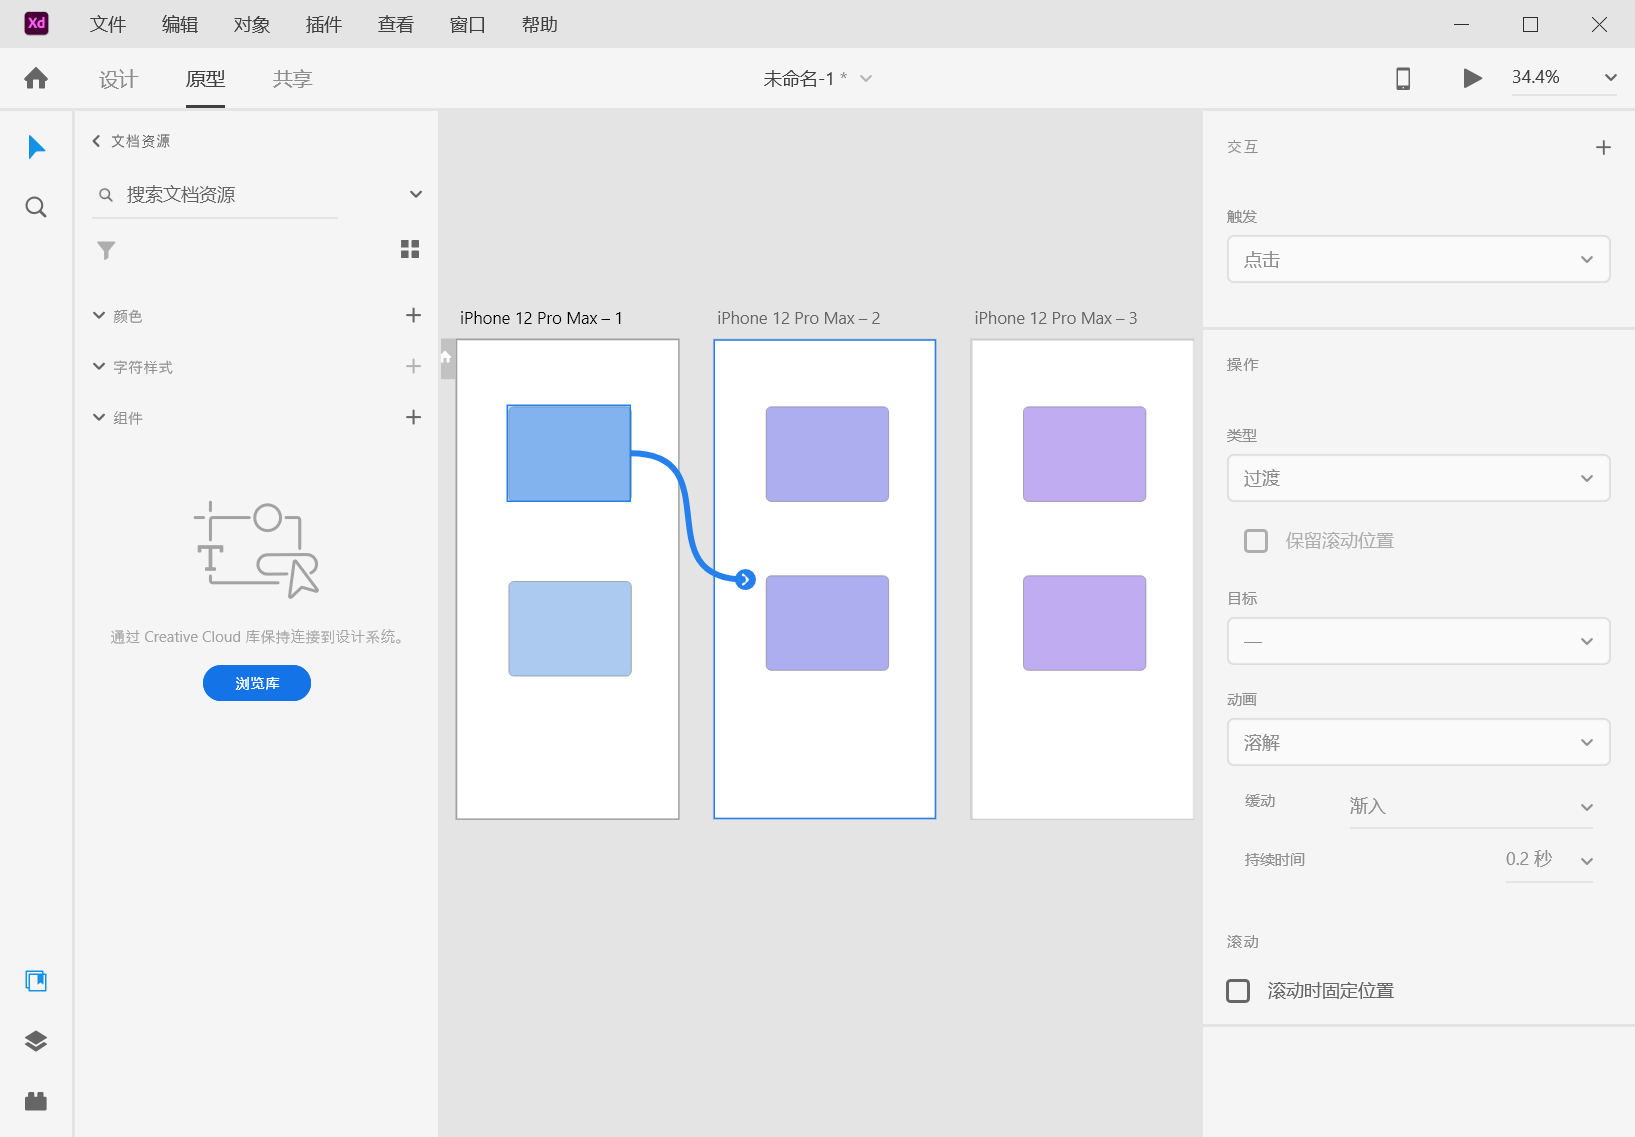Screen dimensions: 1635x1137
Task: Switch to the 共享 mode tab
Action: tap(293, 79)
